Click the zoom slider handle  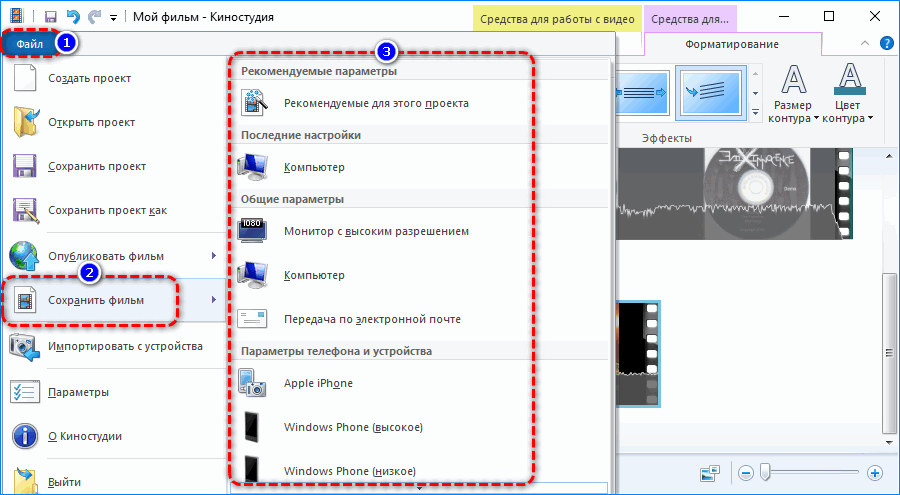765,471
